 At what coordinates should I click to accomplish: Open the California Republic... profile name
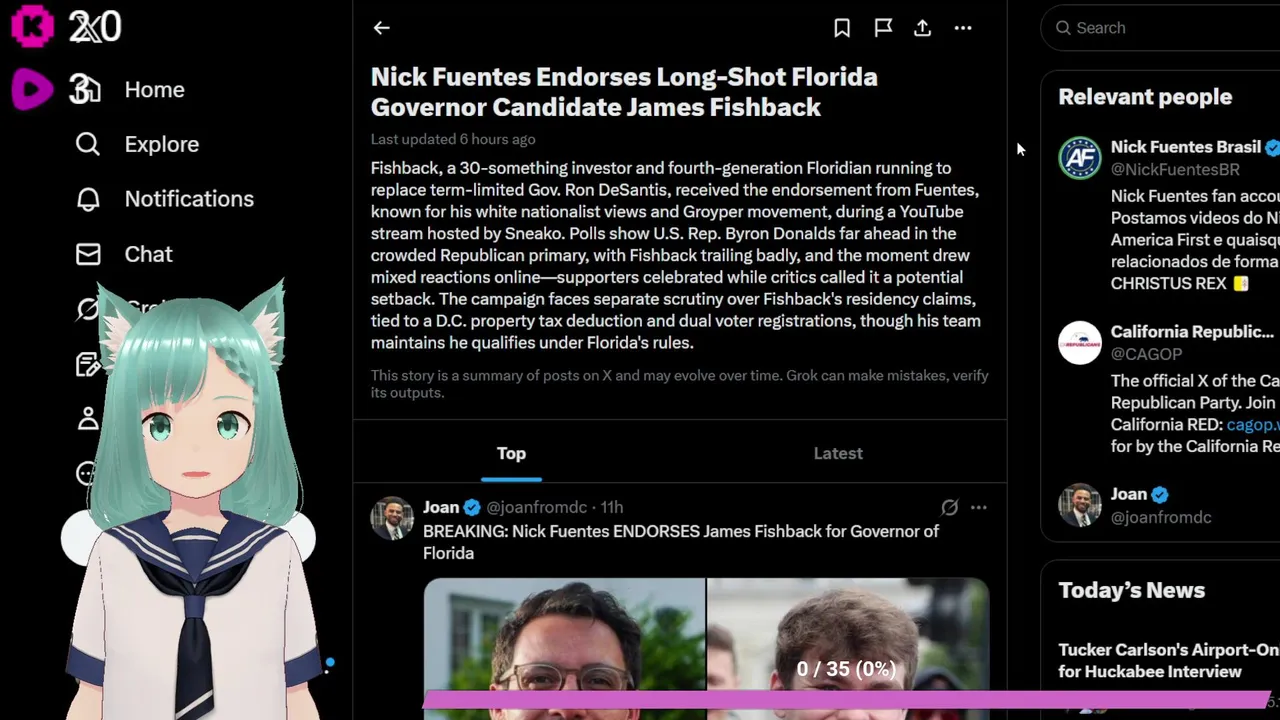(x=1192, y=332)
